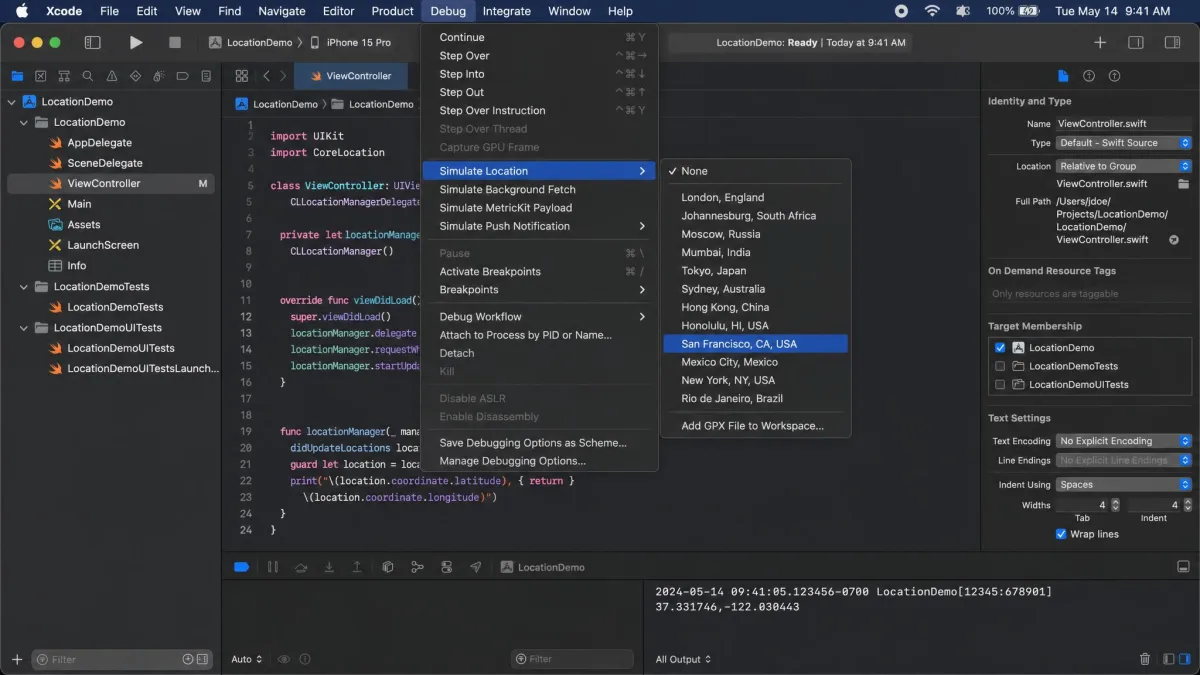Image resolution: width=1200 pixels, height=675 pixels.
Task: Click the library plus button in toolbar
Action: (x=1100, y=42)
